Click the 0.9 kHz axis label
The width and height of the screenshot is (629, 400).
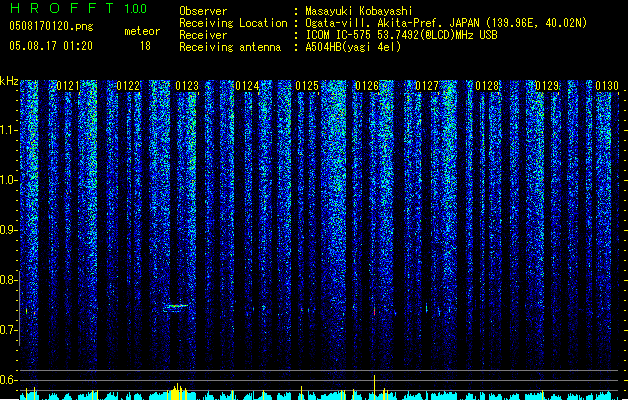click(8, 230)
